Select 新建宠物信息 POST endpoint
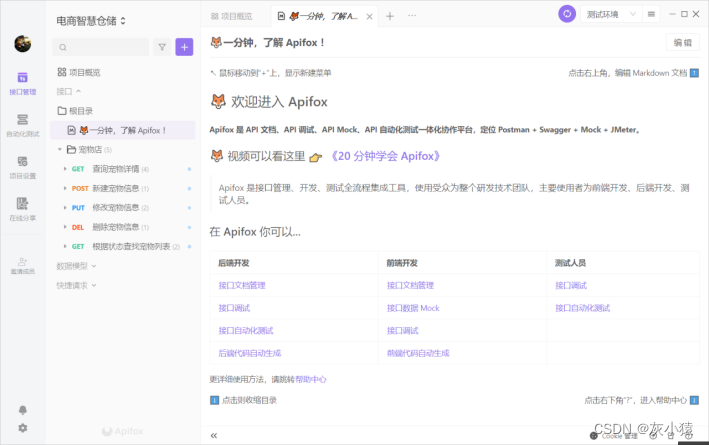Screen dimensions: 709x445 123,188
